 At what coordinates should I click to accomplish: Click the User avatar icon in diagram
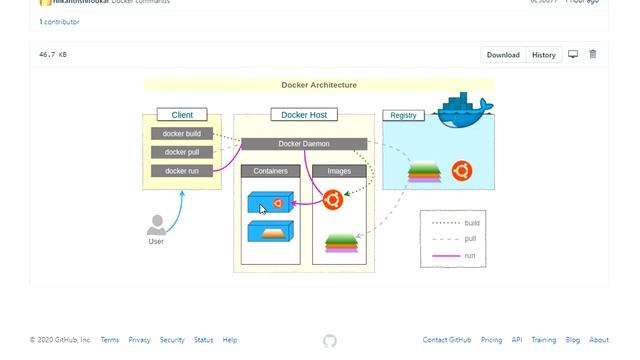coord(156,225)
